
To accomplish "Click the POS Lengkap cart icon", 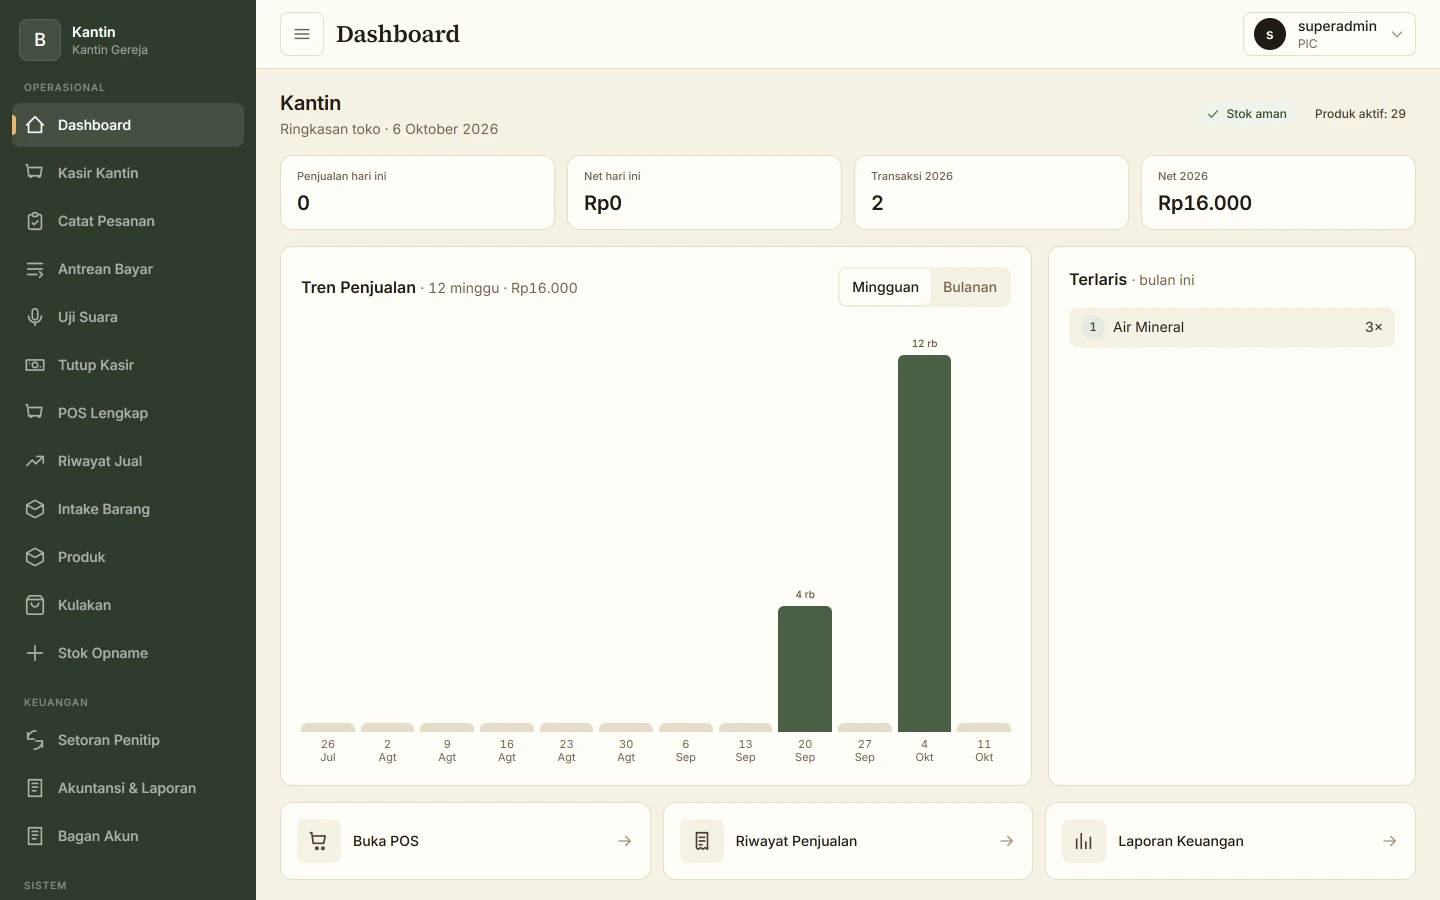I will tap(35, 413).
